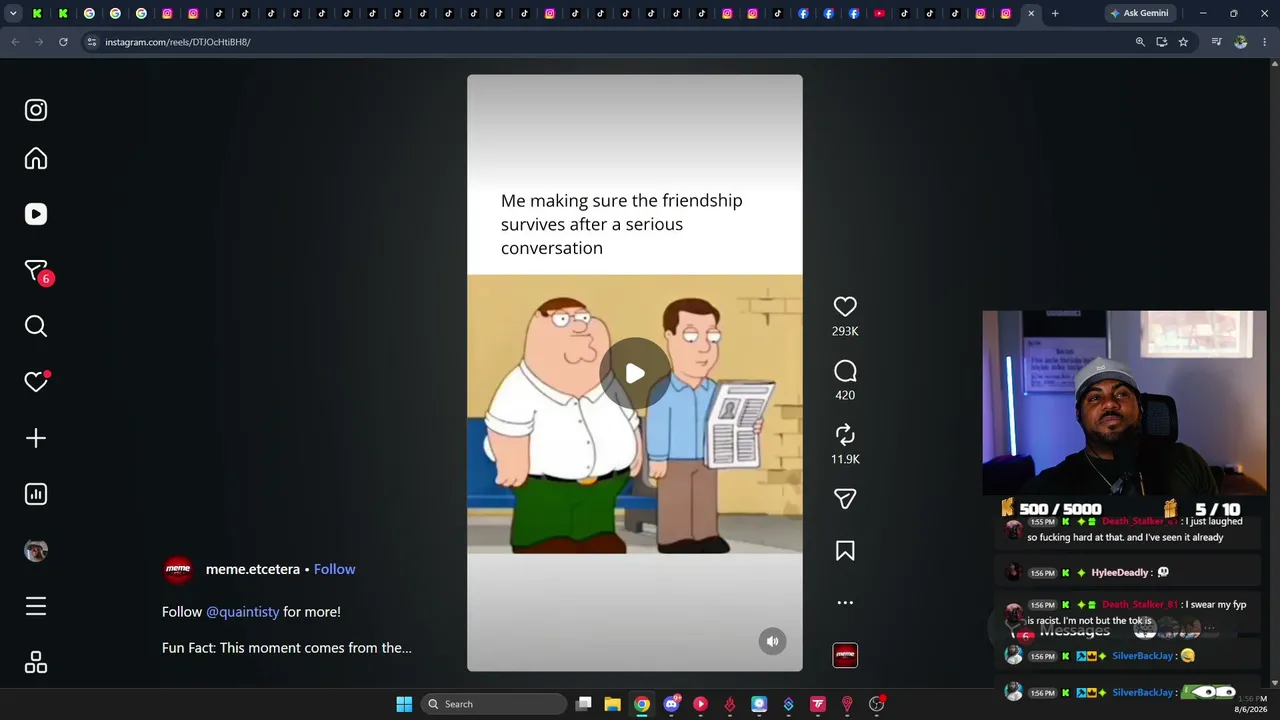The image size is (1280, 720).
Task: Repost the reel
Action: tap(845, 435)
